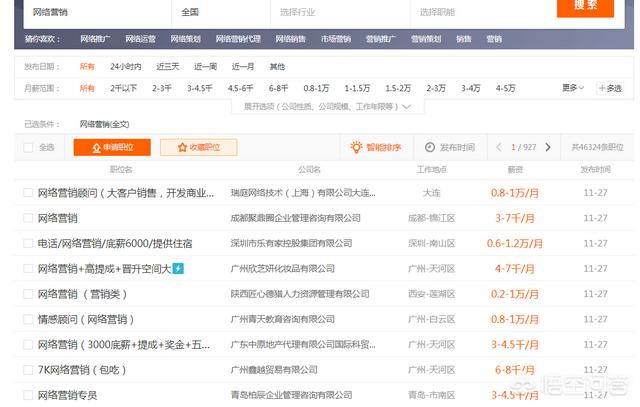Go to previous page with left arrow
The image size is (640, 407).
click(x=499, y=147)
